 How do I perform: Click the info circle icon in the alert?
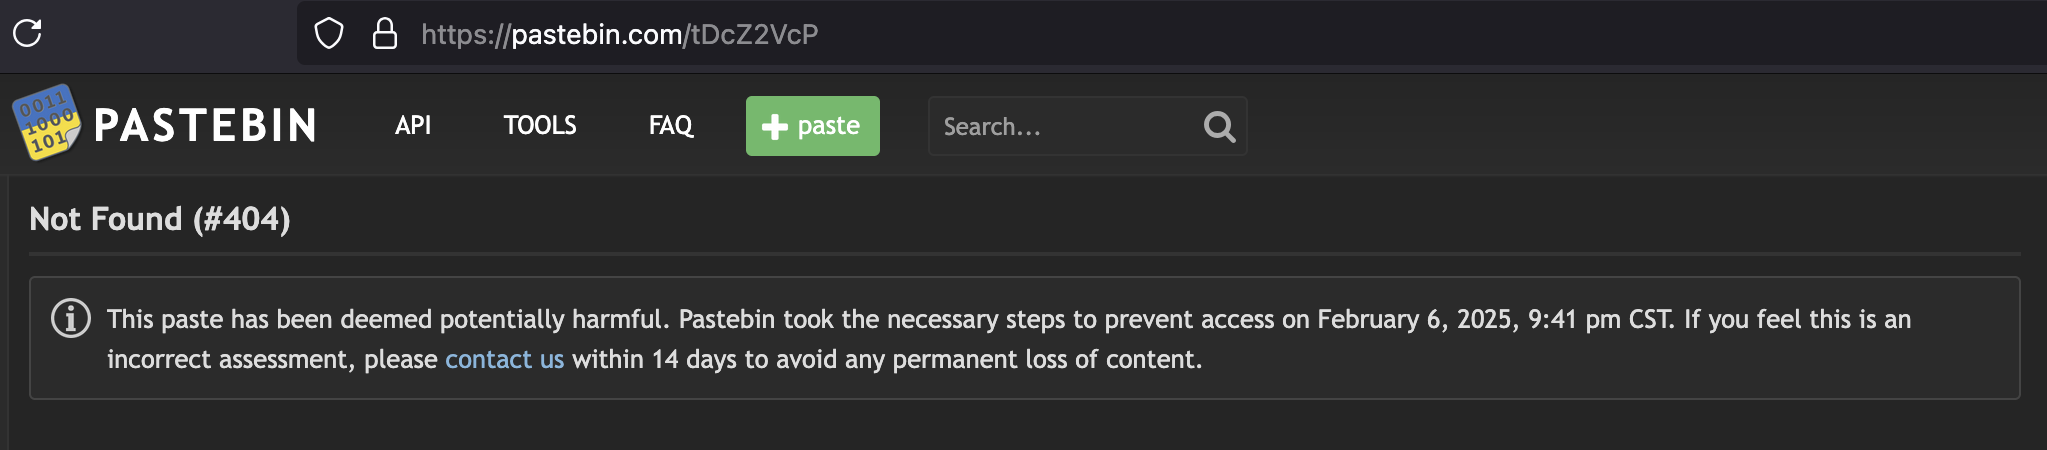[71, 319]
